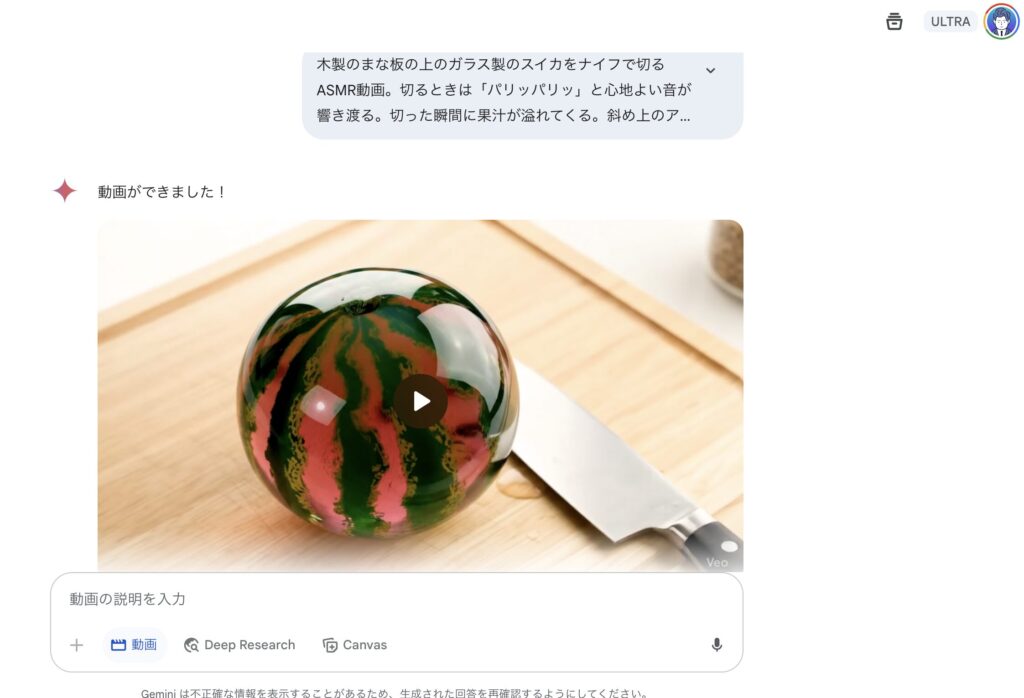Expand the truncated prompt with the chevron
1024x698 pixels.
click(x=711, y=70)
